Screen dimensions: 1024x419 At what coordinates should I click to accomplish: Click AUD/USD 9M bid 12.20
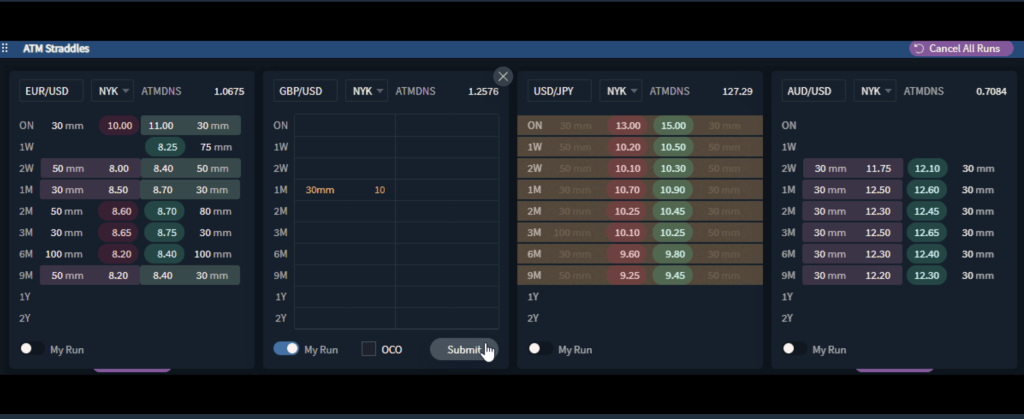(878, 275)
